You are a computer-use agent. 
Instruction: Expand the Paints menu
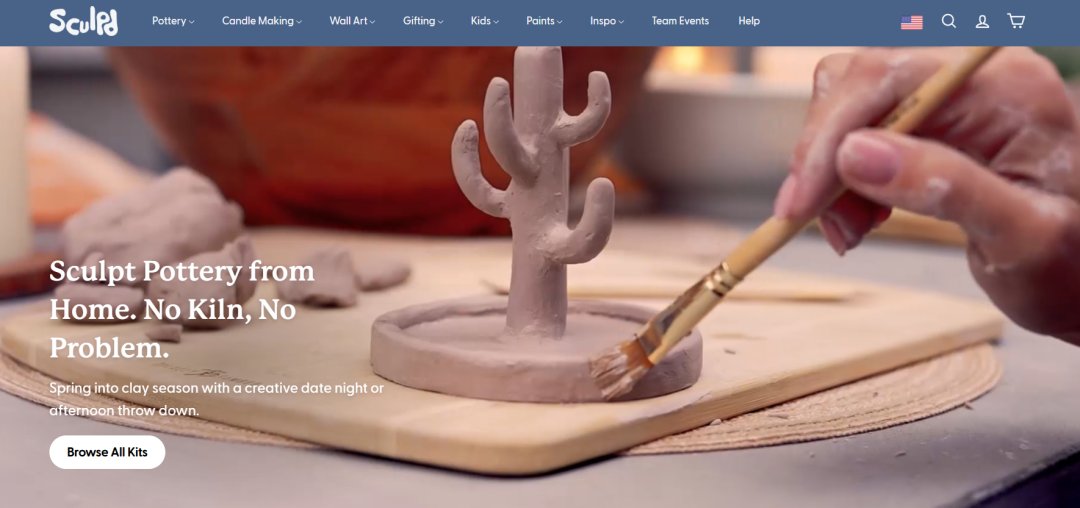pyautogui.click(x=544, y=21)
